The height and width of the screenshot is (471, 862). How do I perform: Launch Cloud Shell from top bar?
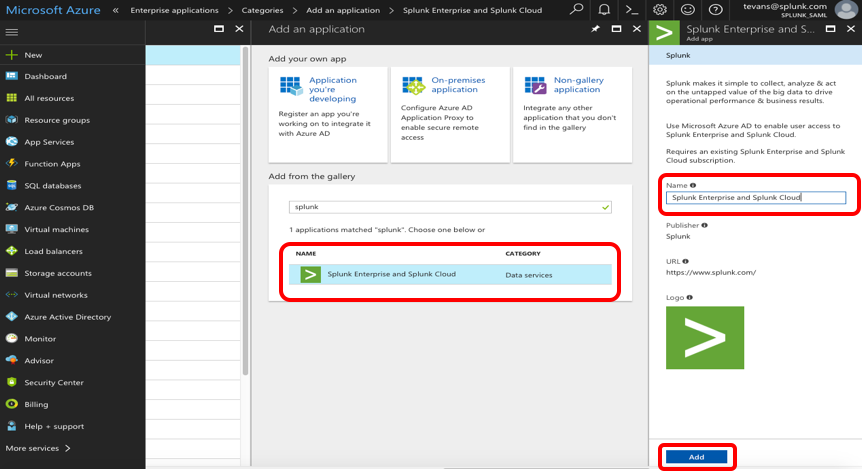pos(632,9)
